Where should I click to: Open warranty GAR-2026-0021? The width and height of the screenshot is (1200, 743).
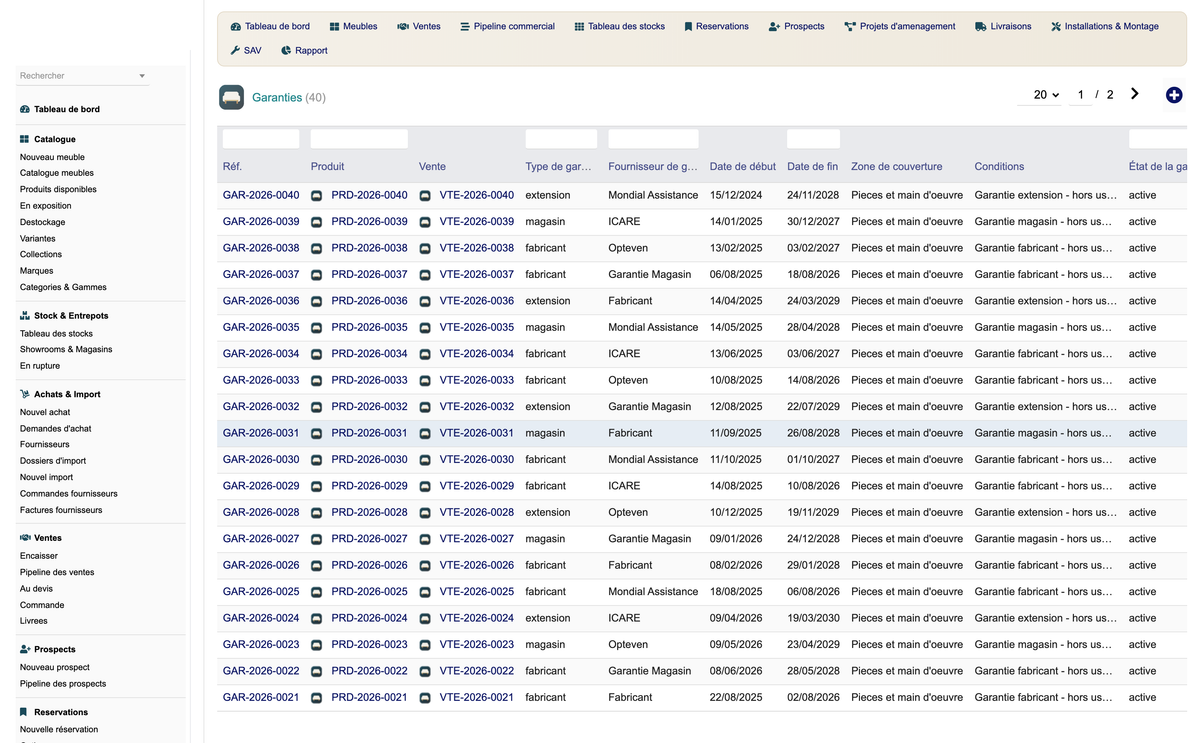click(261, 697)
